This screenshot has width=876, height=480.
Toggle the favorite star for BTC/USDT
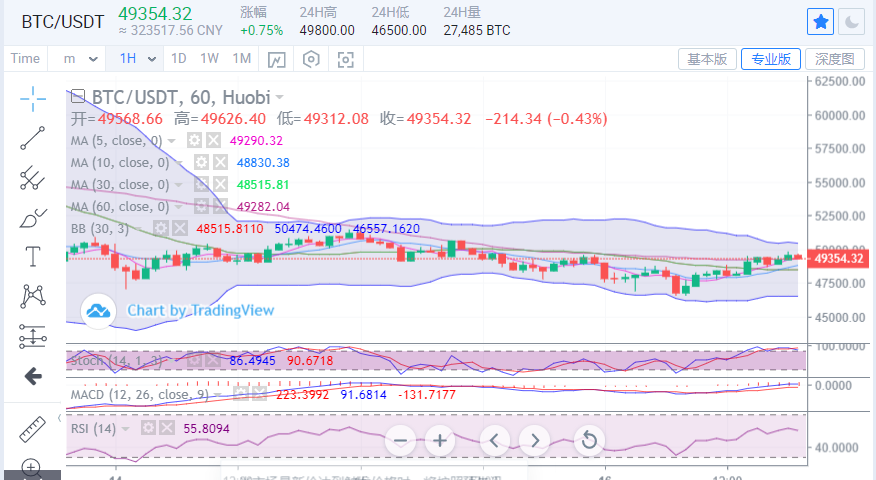point(820,21)
